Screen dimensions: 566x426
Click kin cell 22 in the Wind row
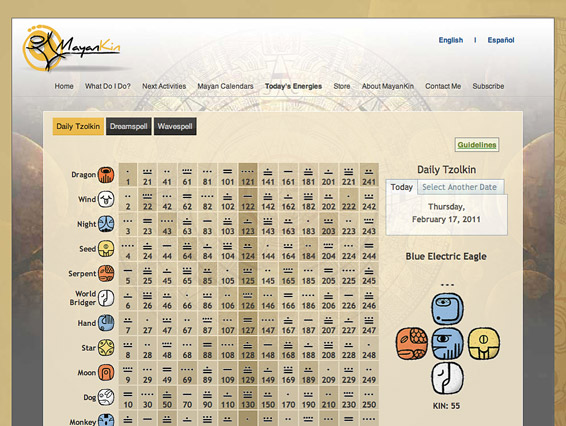pyautogui.click(x=147, y=199)
